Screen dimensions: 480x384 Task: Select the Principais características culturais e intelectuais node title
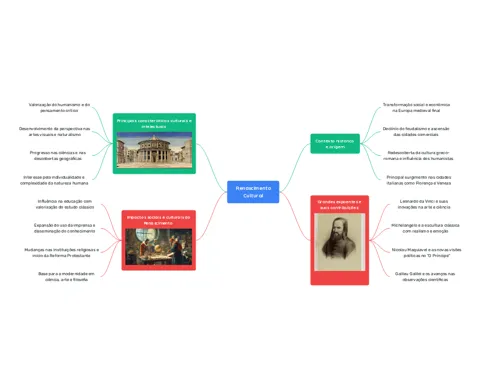pyautogui.click(x=154, y=123)
